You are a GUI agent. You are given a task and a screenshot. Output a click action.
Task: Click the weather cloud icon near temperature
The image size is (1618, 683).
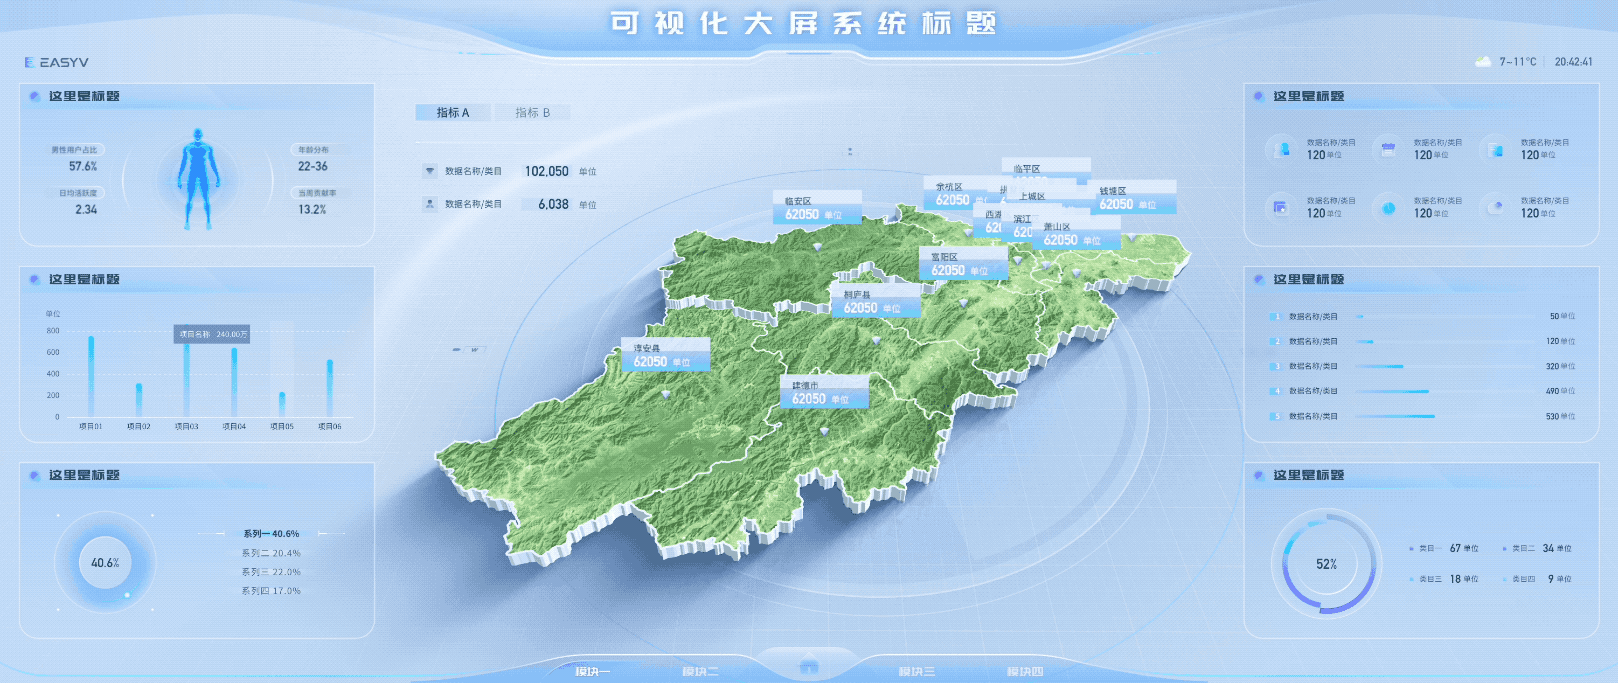coord(1483,61)
